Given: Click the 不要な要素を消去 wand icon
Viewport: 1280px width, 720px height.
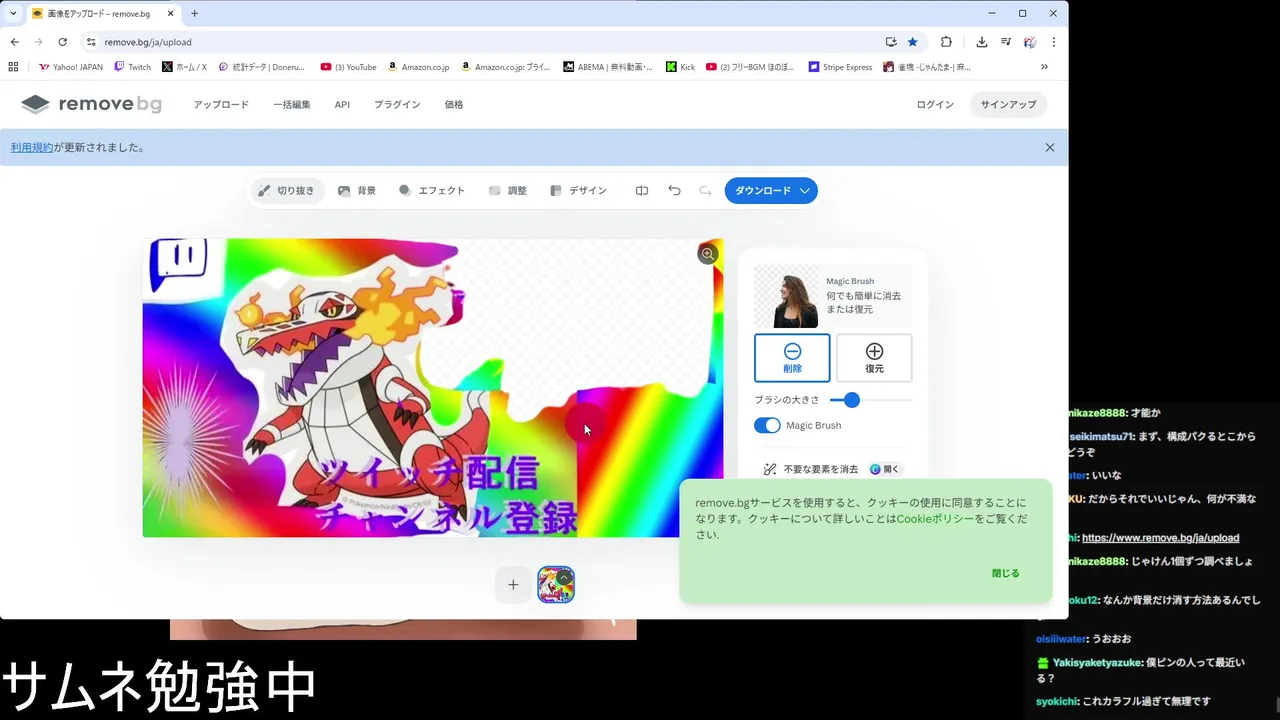Looking at the screenshot, I should [x=770, y=469].
